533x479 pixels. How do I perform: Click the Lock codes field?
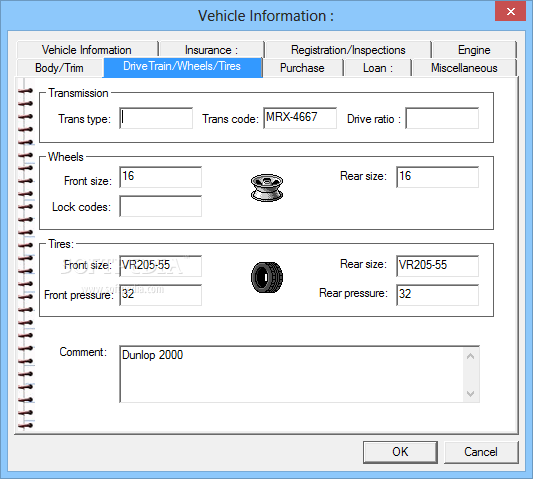coord(160,206)
